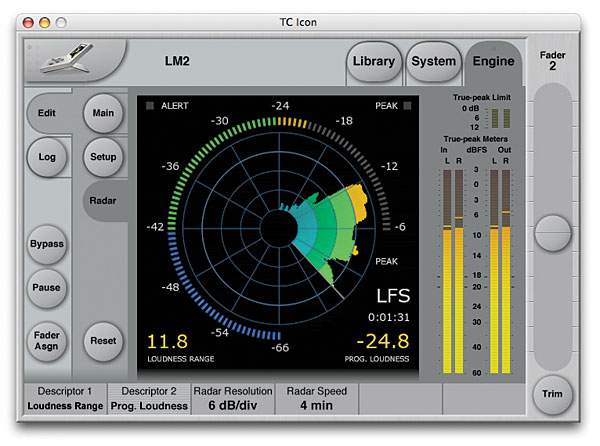Click the 0:01:31 elapsed time readout
Screen dimensions: 600x446
388,317
